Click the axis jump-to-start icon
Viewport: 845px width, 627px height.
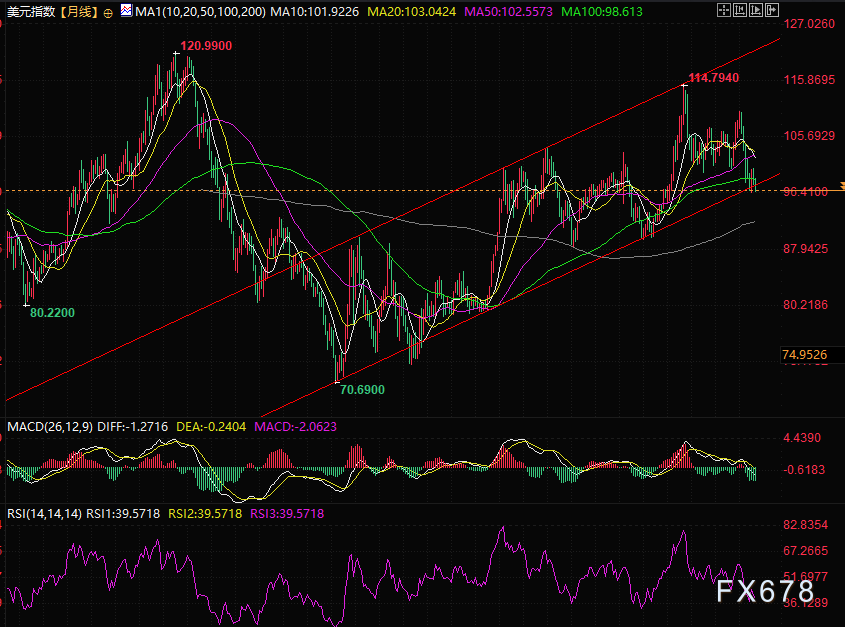pyautogui.click(x=740, y=10)
